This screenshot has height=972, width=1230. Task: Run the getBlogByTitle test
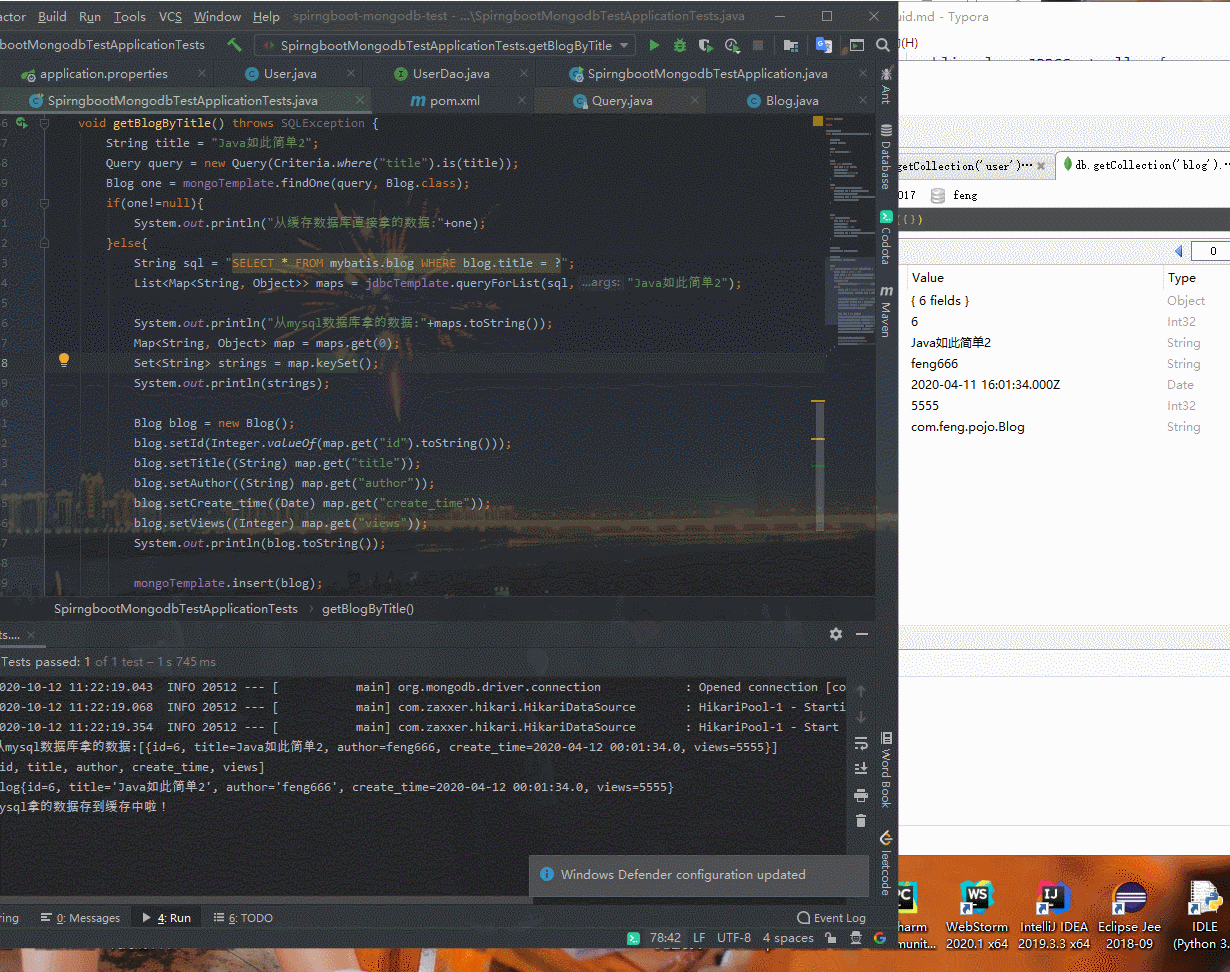[x=653, y=45]
